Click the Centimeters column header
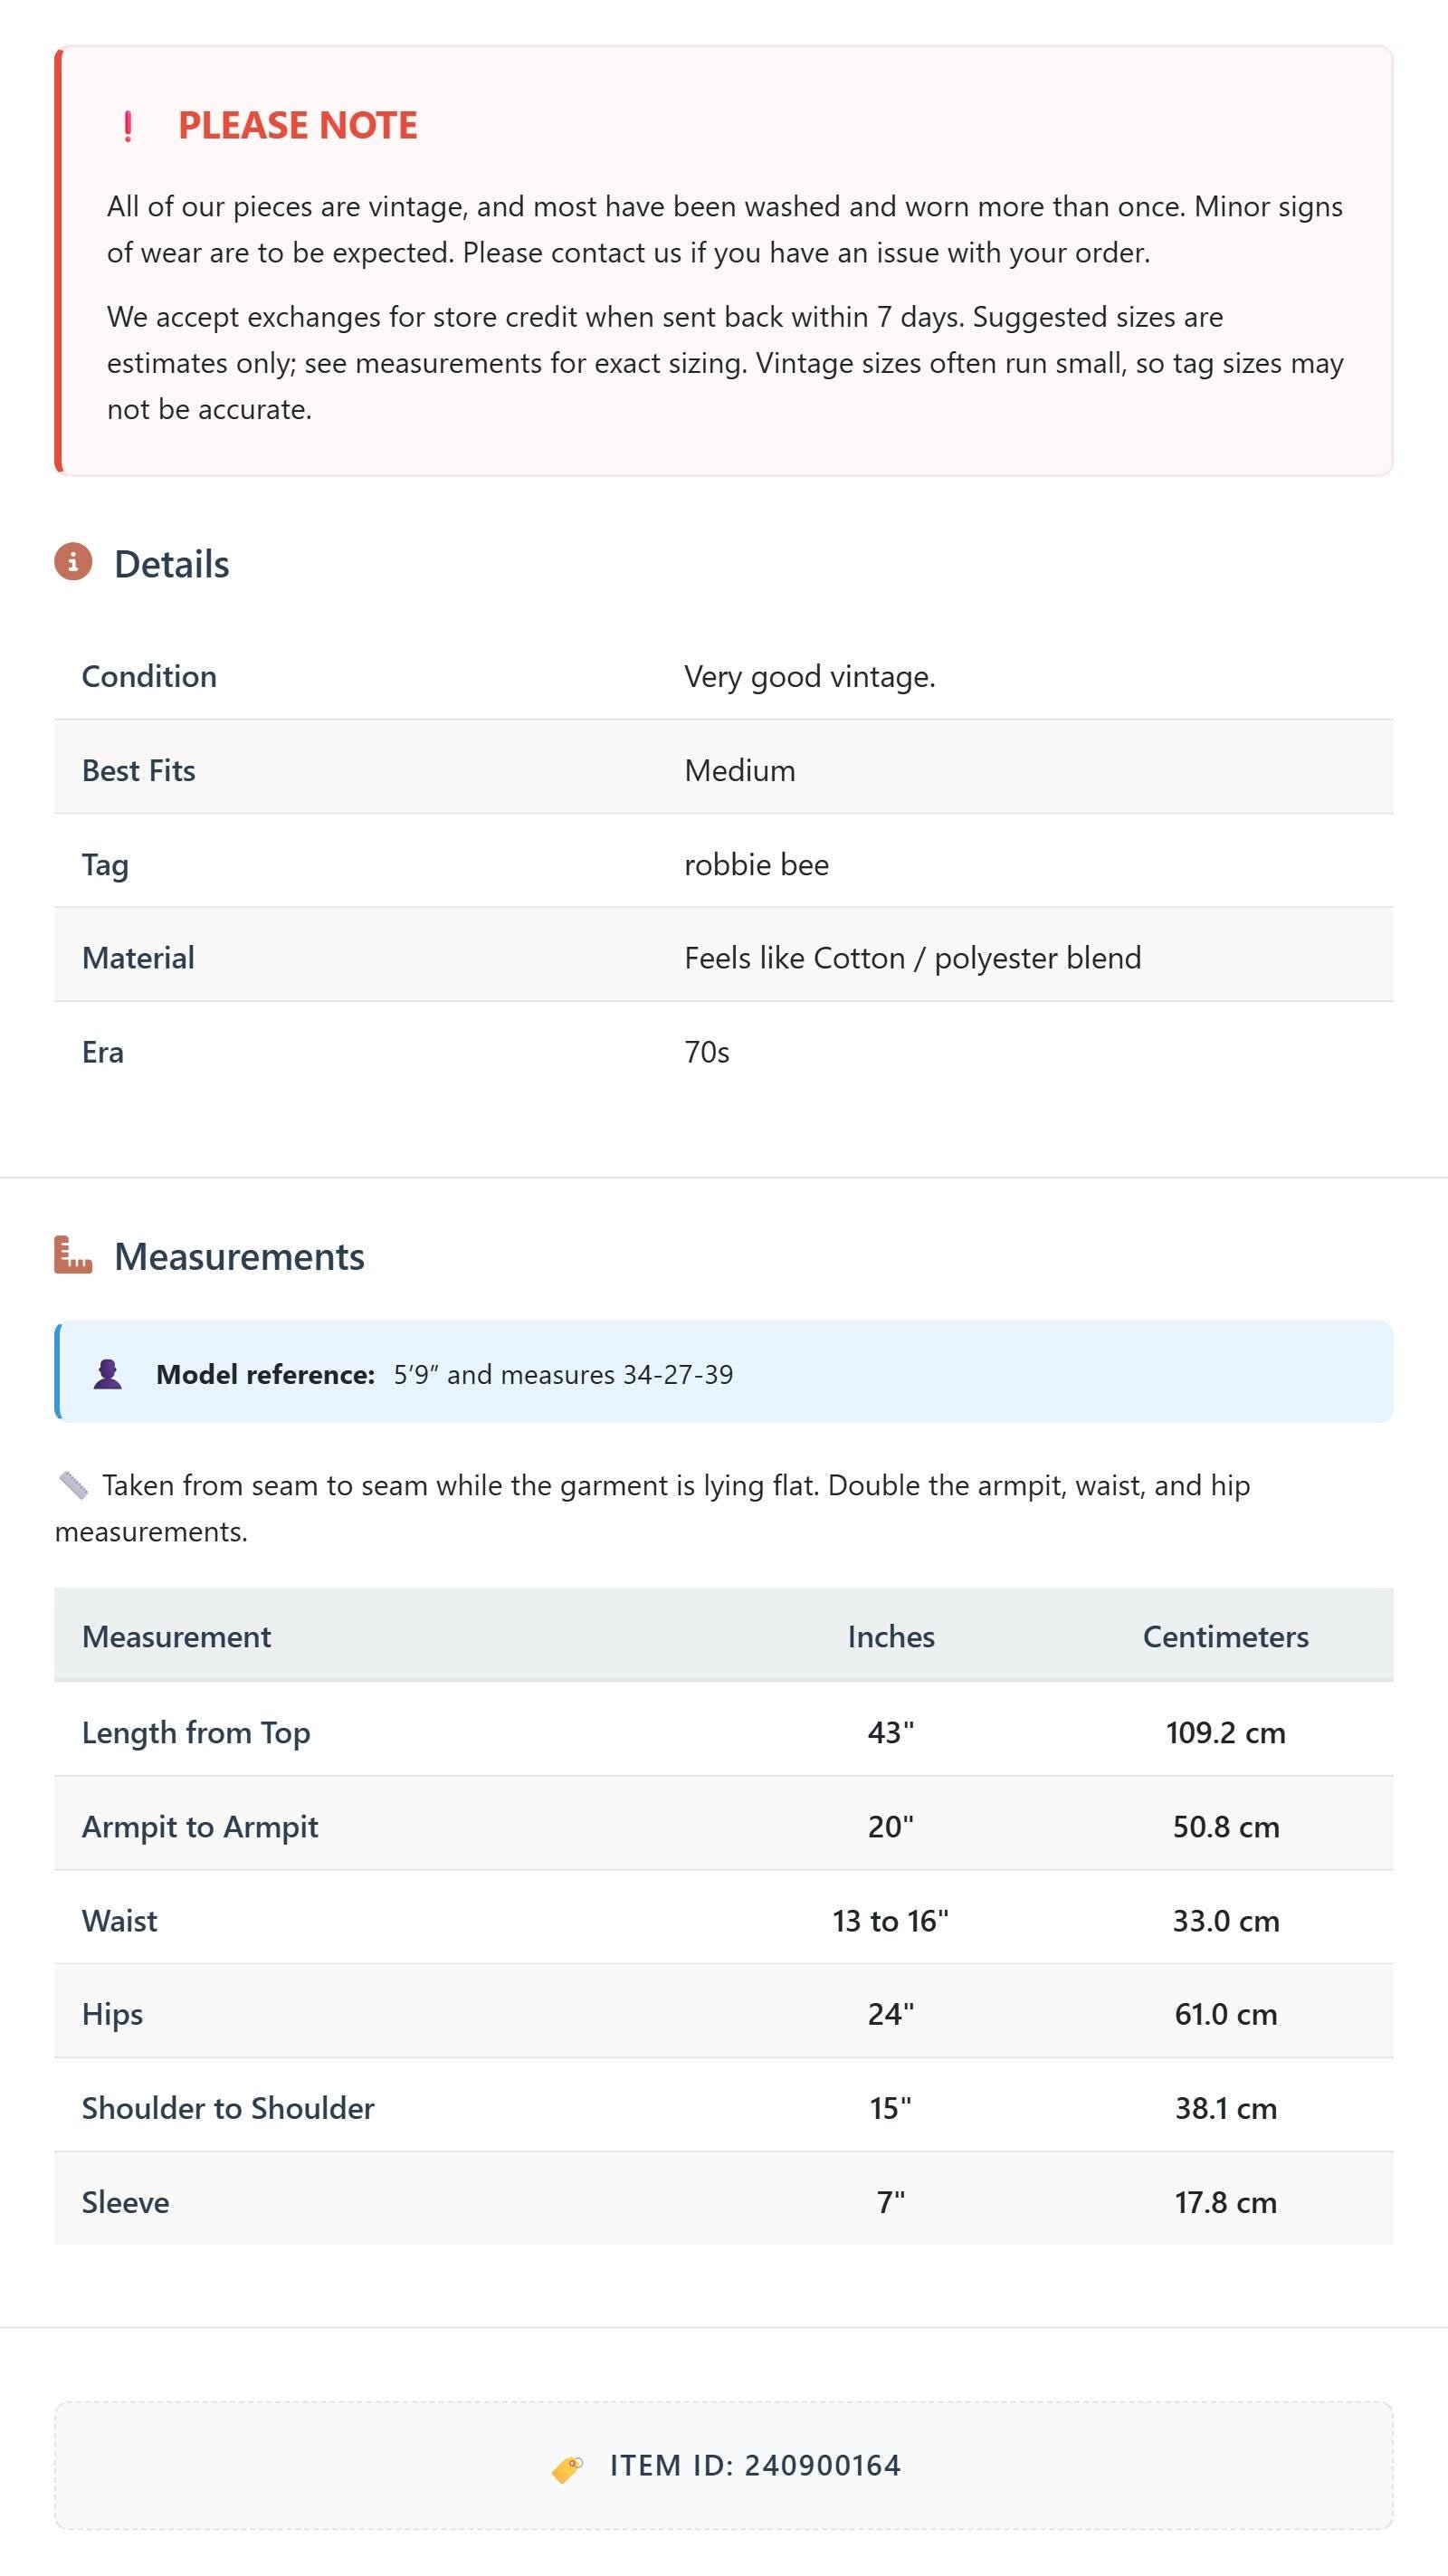1448x2576 pixels. tap(1226, 1636)
